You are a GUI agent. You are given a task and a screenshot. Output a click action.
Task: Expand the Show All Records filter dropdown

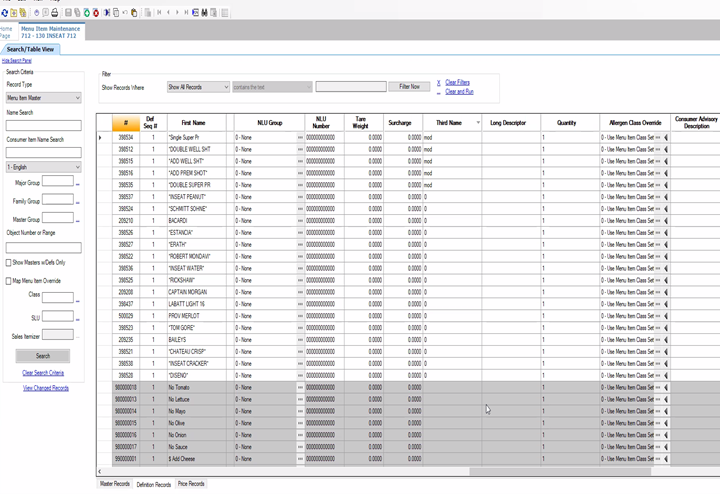coord(198,87)
